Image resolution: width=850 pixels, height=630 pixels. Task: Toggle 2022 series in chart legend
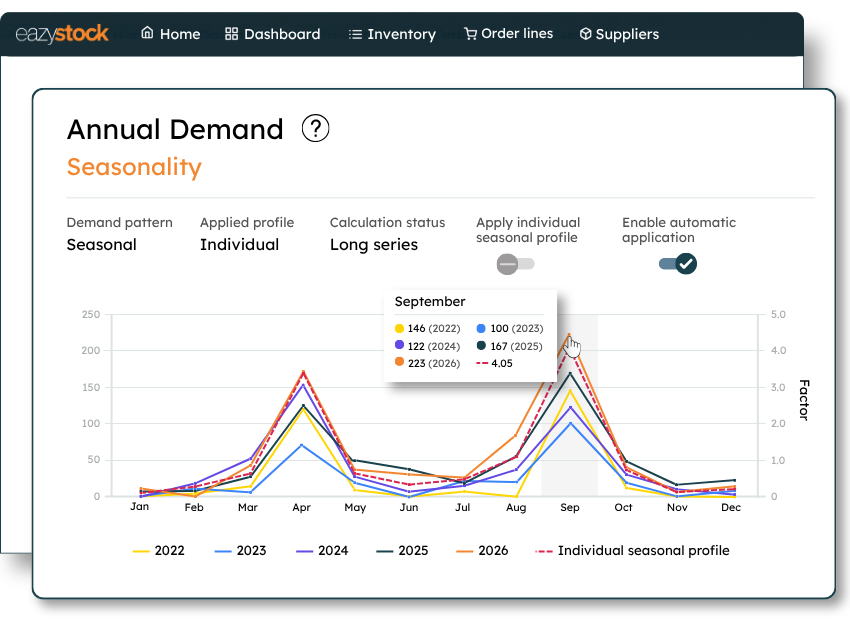click(x=158, y=551)
